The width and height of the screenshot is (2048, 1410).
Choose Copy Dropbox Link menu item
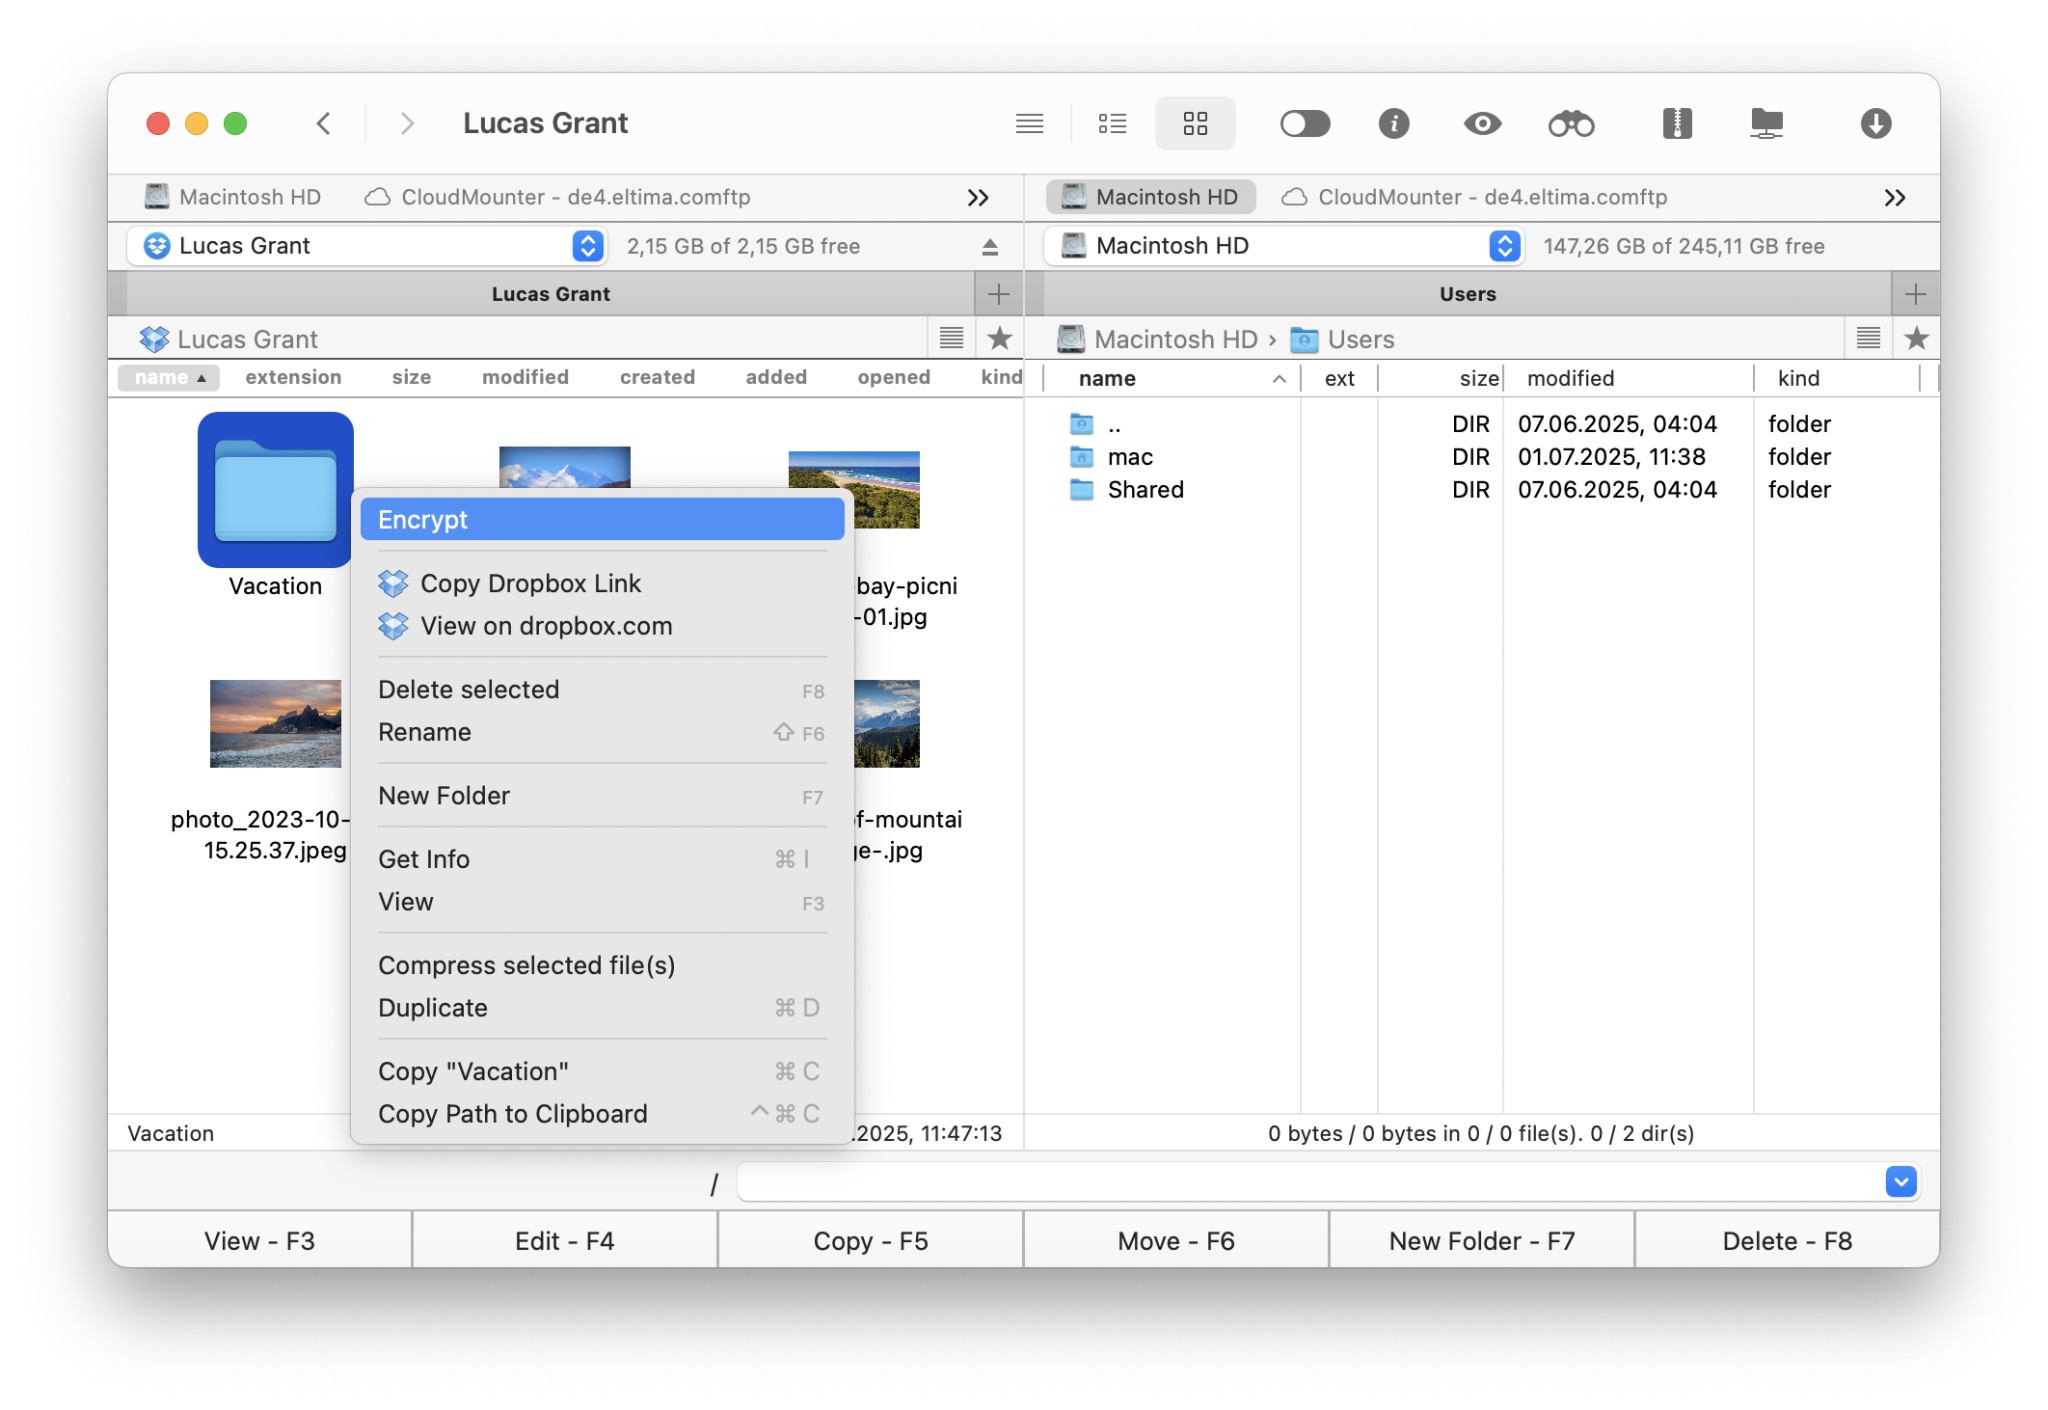pos(530,583)
